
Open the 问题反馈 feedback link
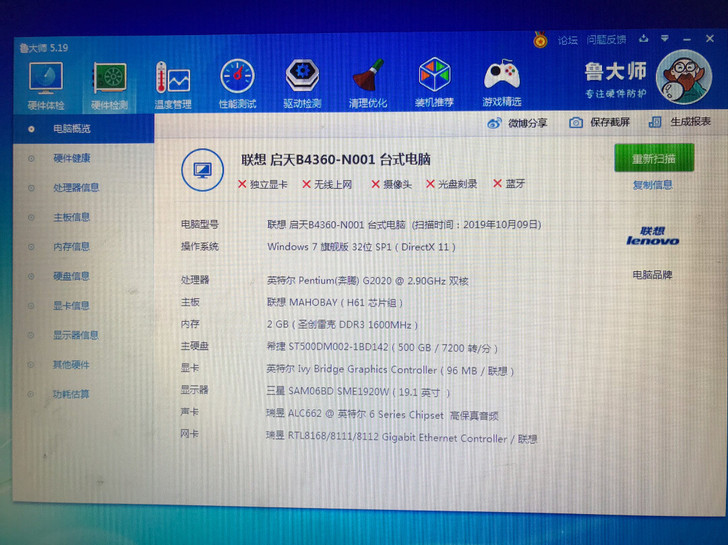[x=606, y=40]
